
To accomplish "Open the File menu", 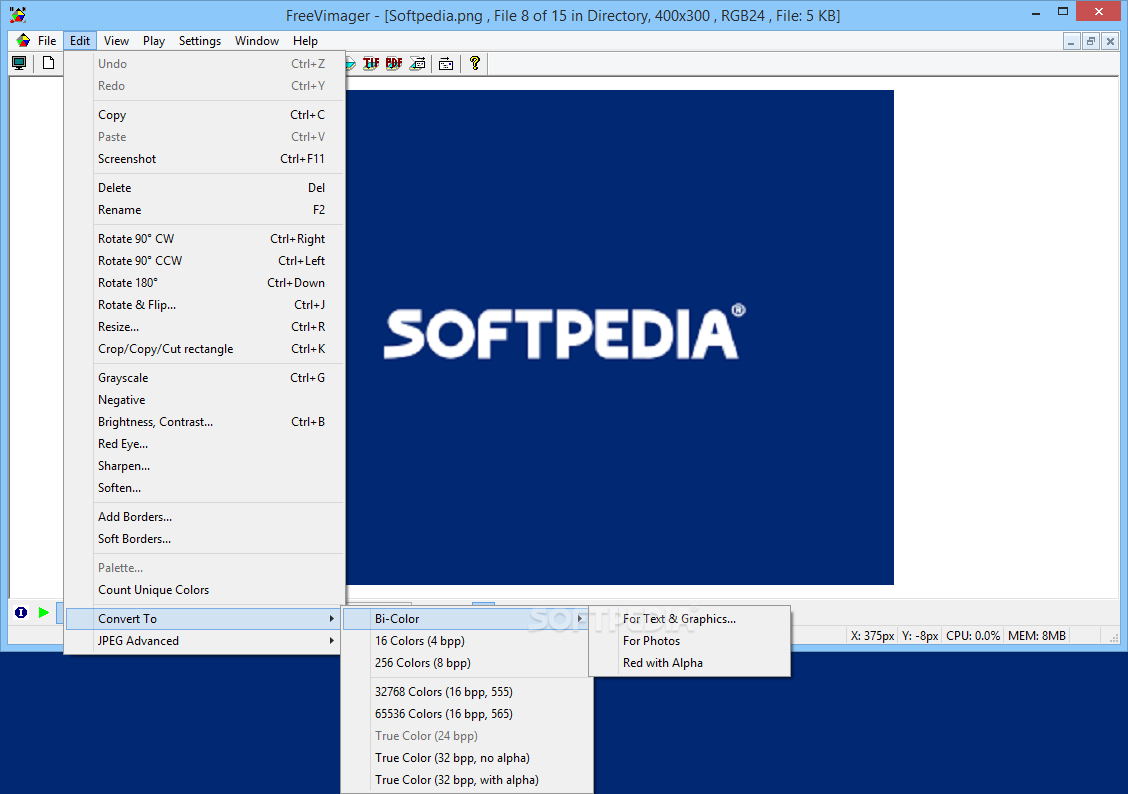I will [47, 41].
